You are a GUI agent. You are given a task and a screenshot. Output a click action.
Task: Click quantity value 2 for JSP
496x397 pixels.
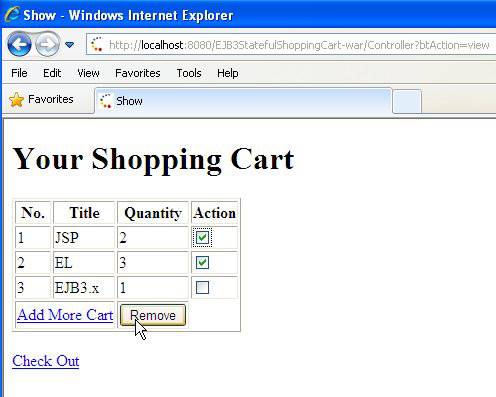(123, 238)
